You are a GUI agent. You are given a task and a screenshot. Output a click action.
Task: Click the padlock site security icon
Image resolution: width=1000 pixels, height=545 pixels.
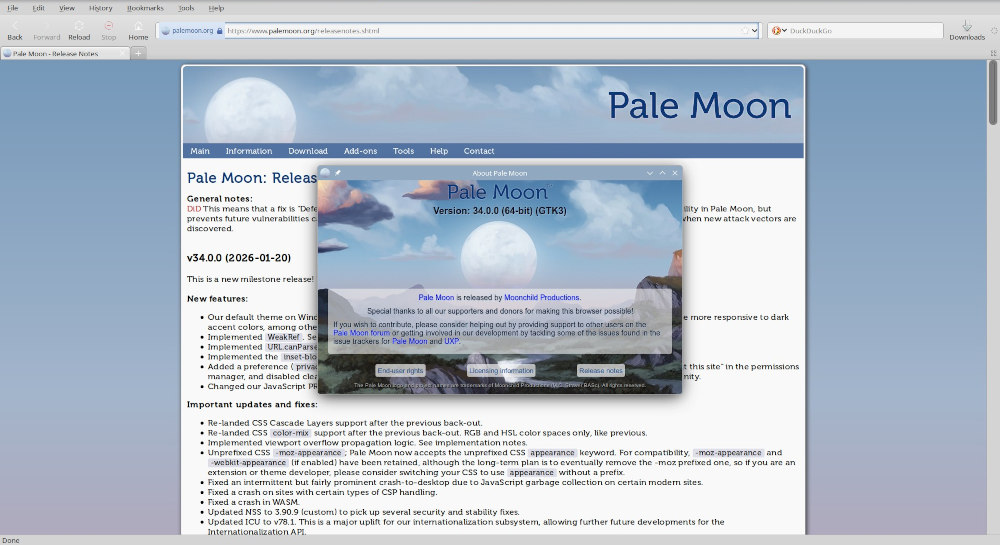pyautogui.click(x=219, y=31)
